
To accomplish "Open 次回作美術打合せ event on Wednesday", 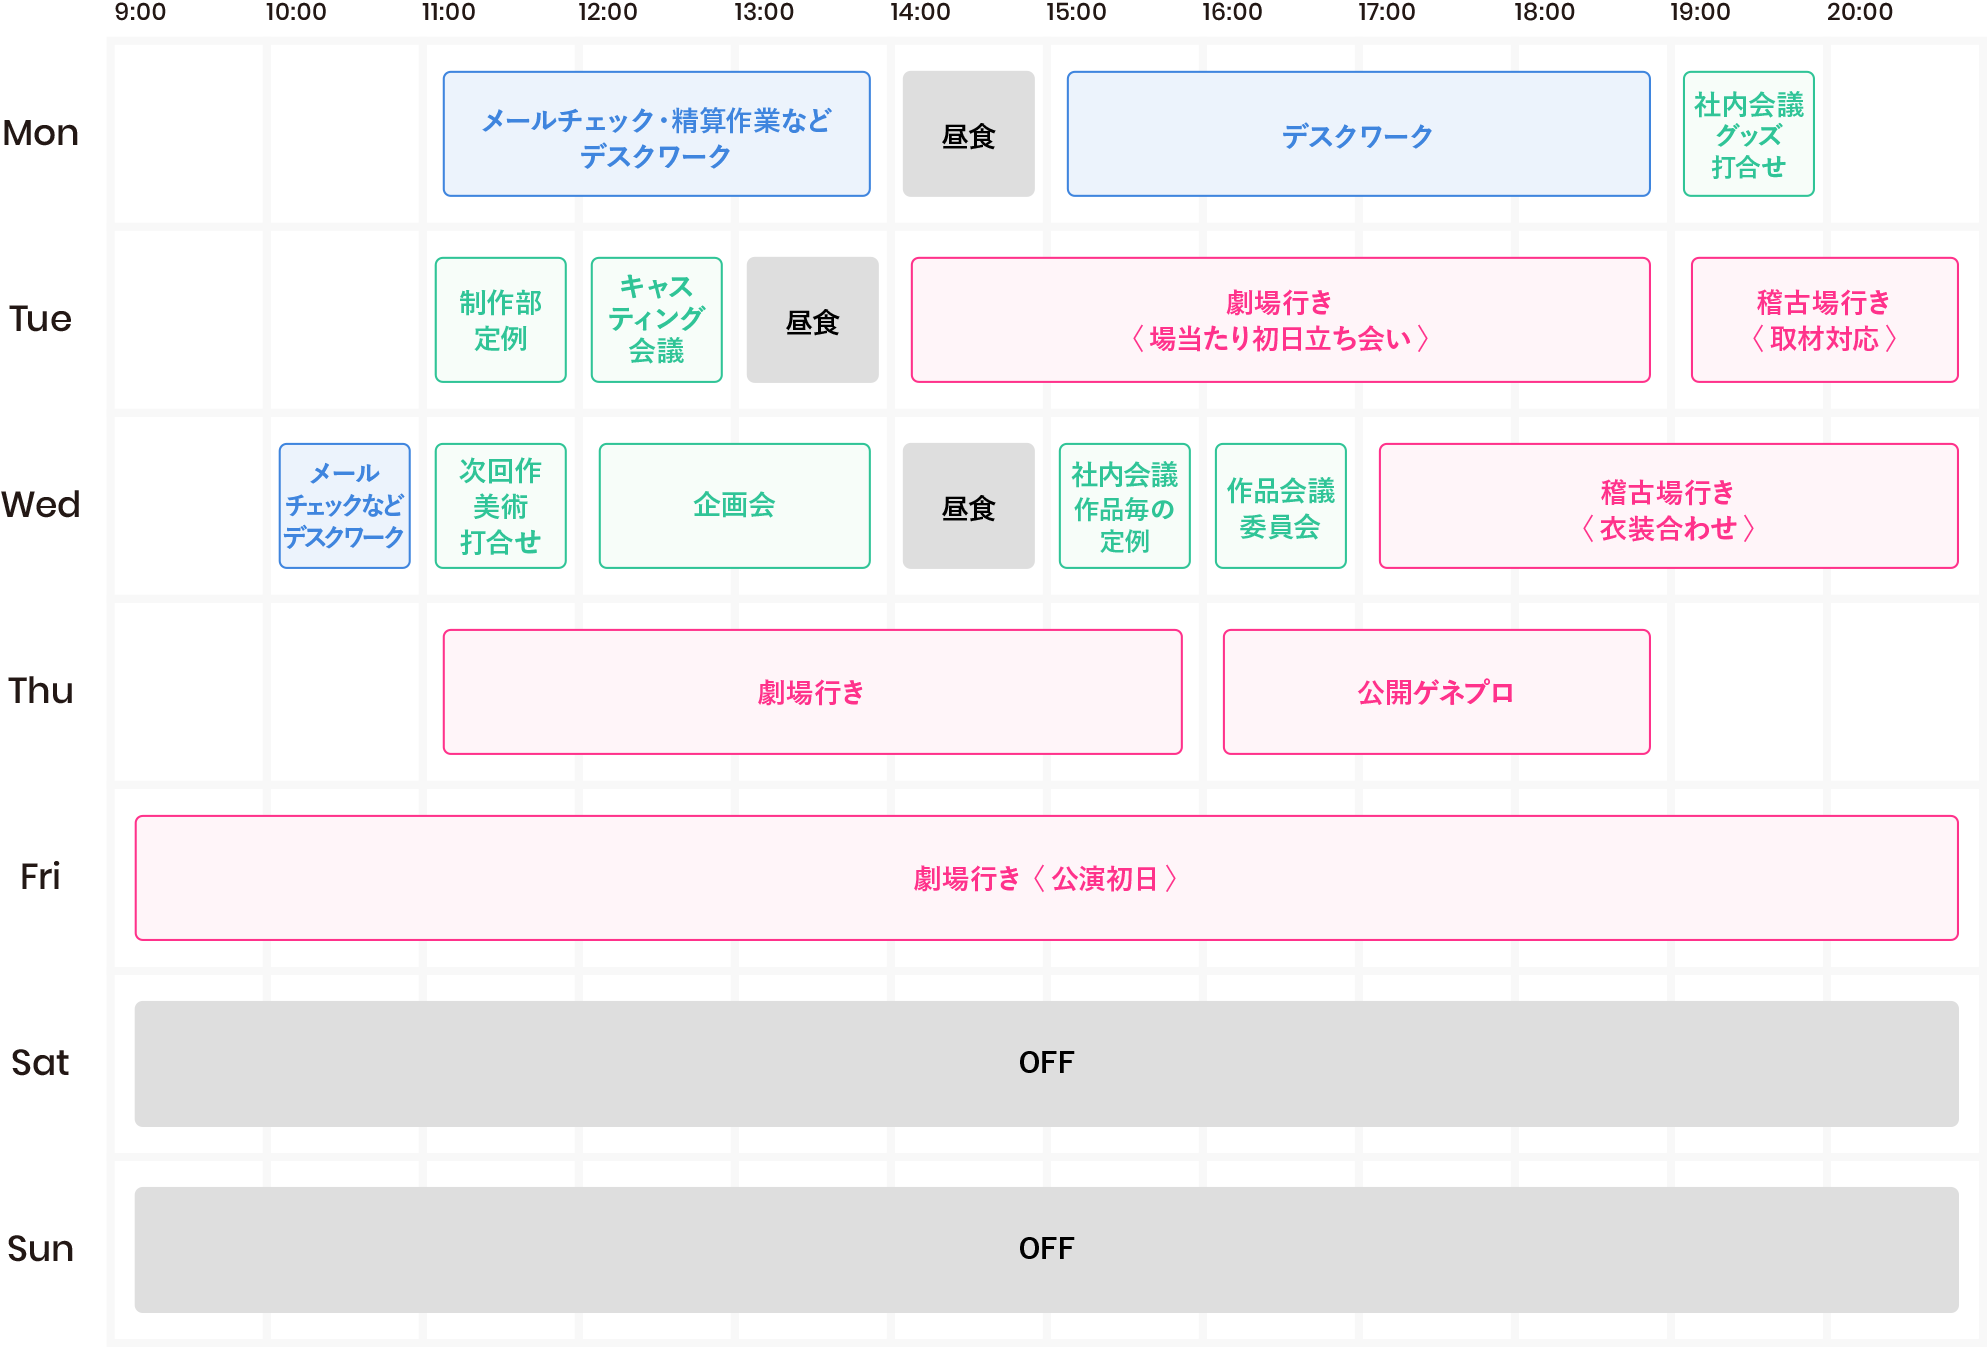I will click(500, 506).
